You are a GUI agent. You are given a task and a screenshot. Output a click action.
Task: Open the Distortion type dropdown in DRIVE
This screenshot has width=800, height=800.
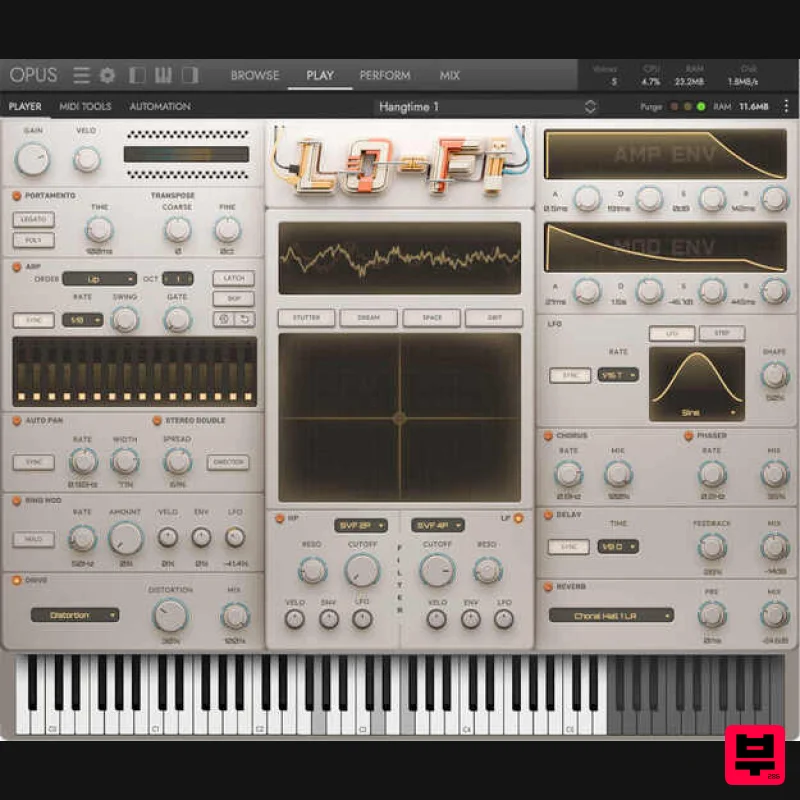pyautogui.click(x=74, y=616)
